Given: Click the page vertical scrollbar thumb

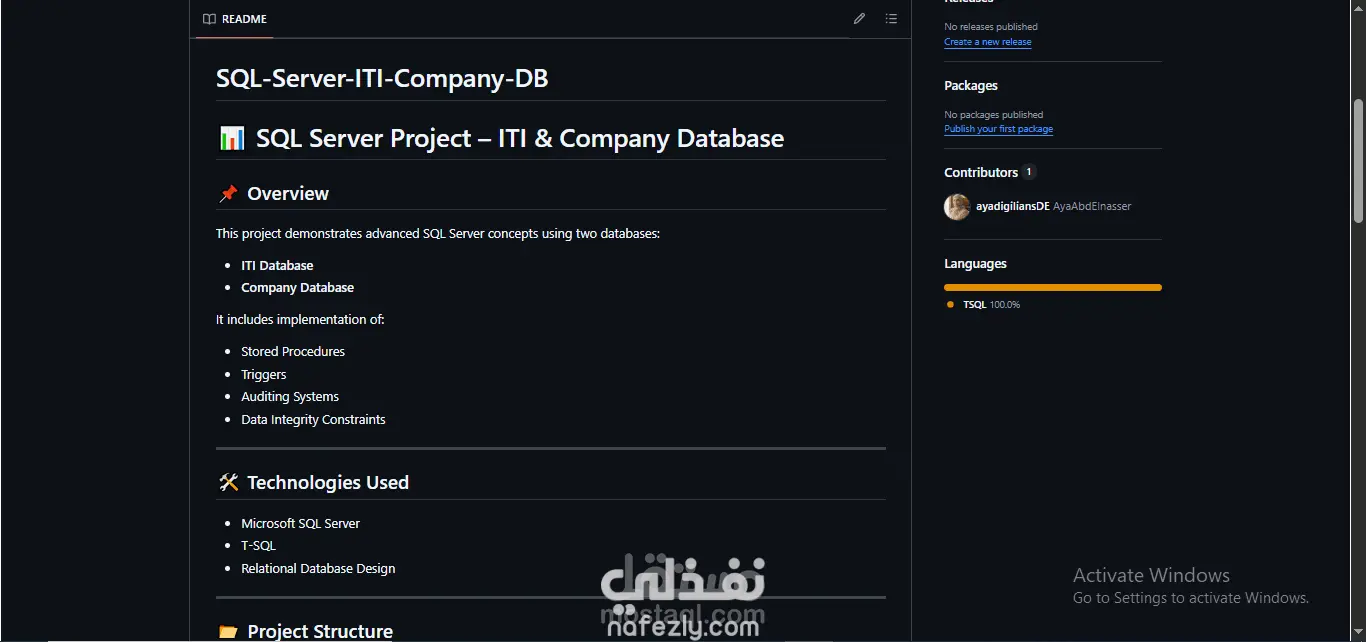Looking at the screenshot, I should (x=1358, y=160).
